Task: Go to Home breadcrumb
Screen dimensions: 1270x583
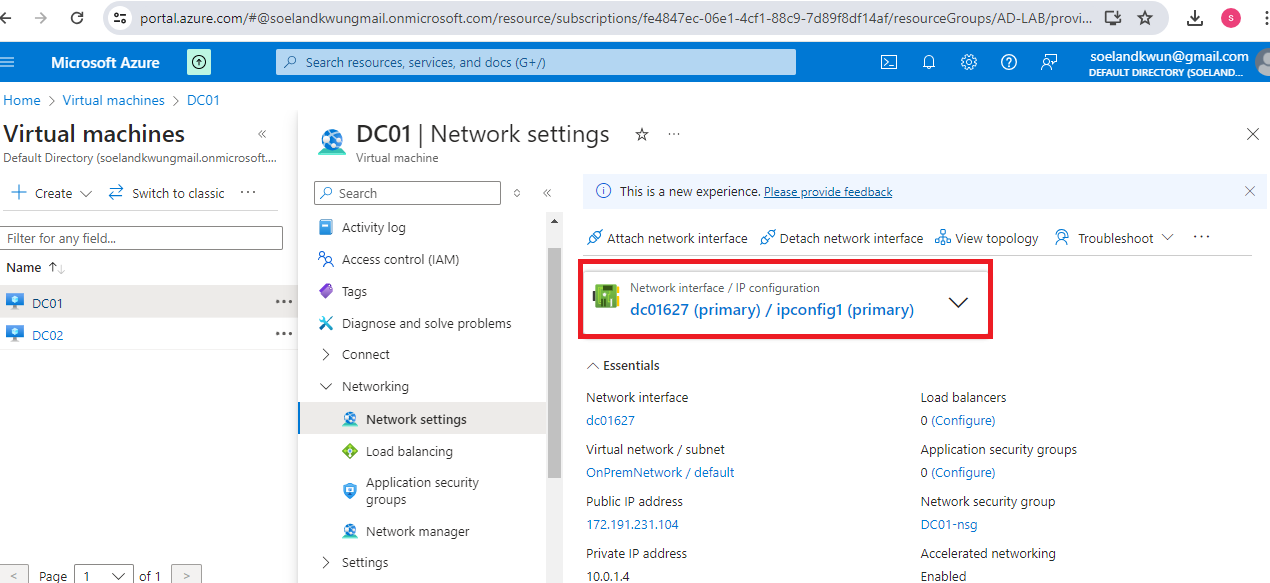Action: coord(22,100)
